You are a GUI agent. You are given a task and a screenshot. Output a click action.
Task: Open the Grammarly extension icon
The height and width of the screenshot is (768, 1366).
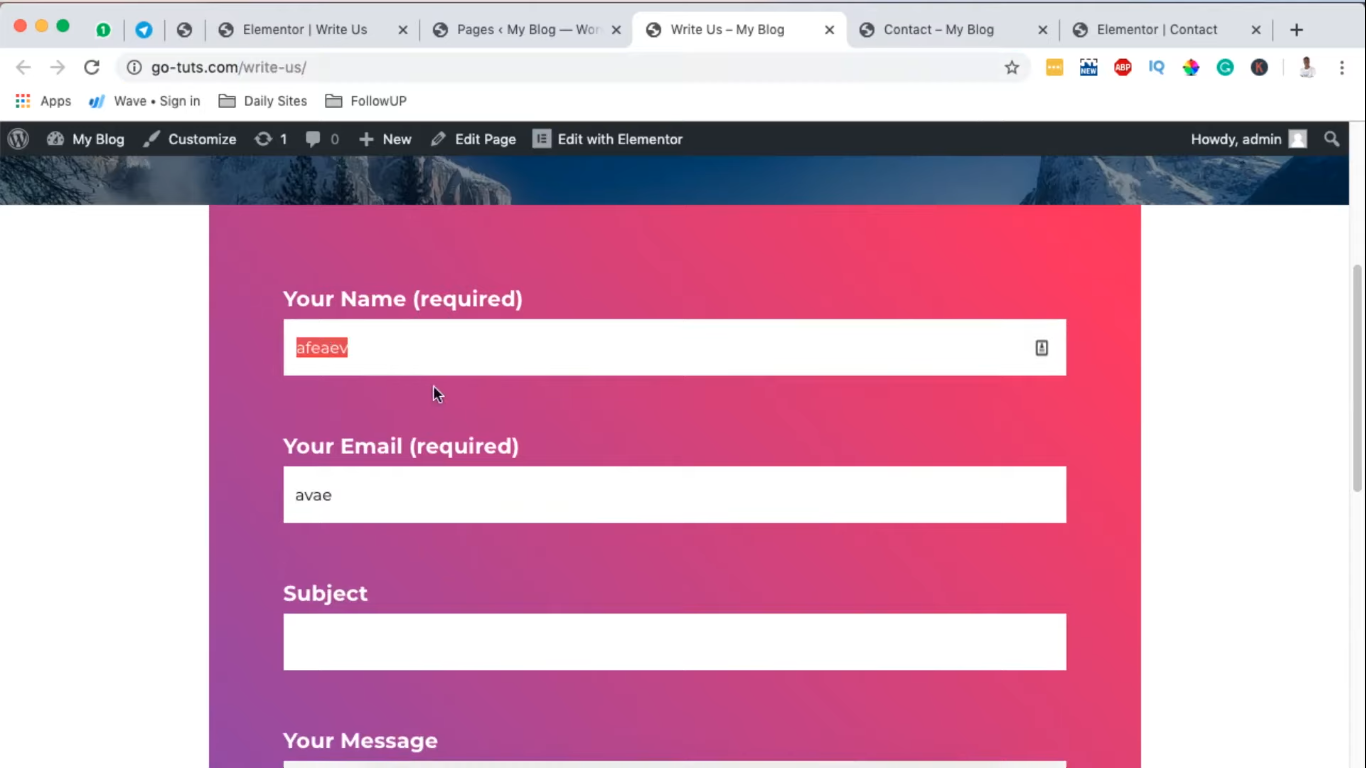[x=1225, y=67]
